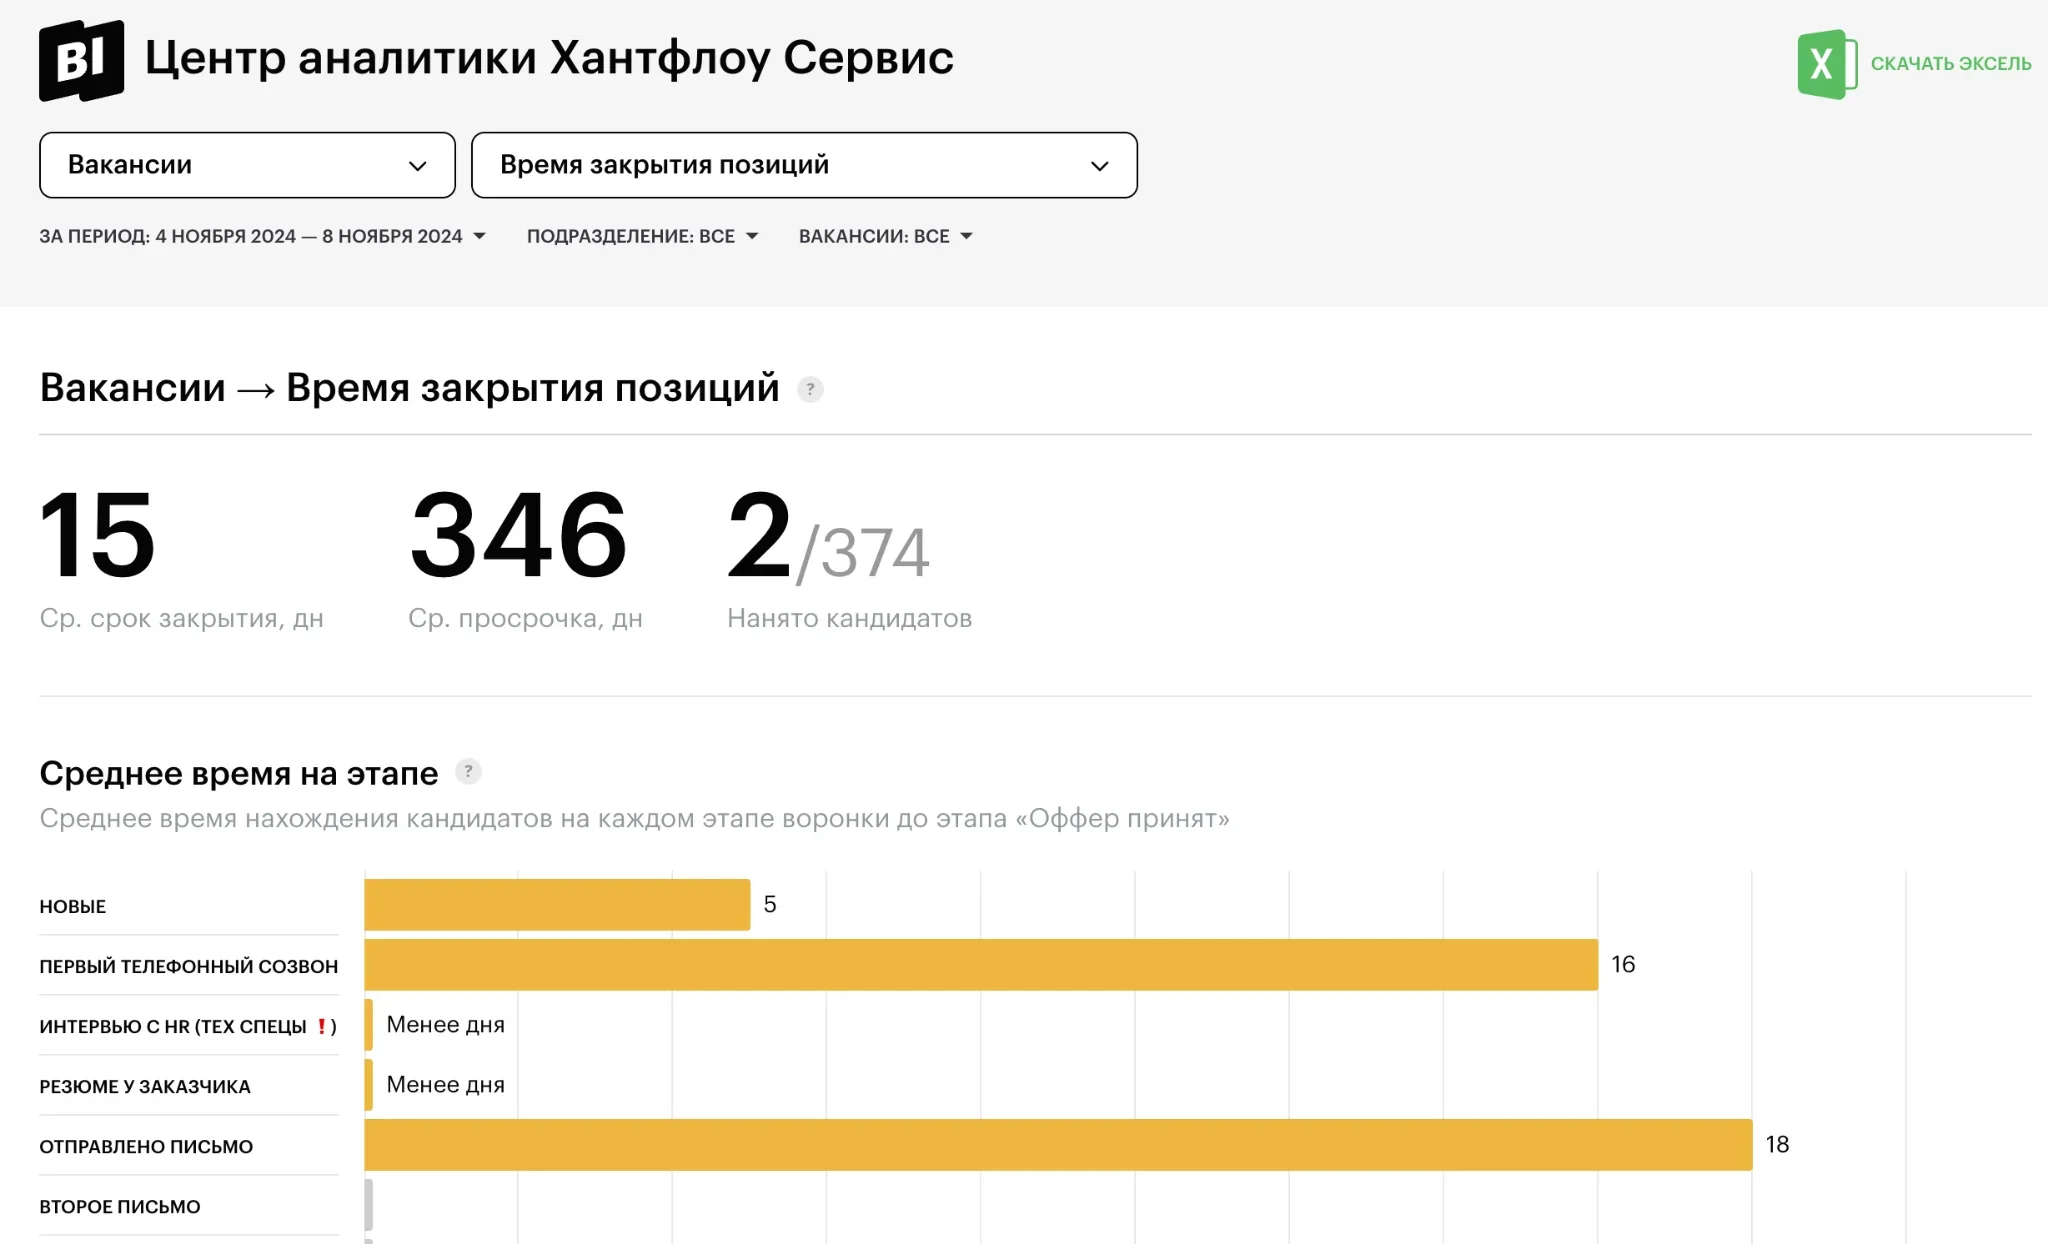The height and width of the screenshot is (1244, 2048).
Task: Click chevron in Время закрытия позиций dropdown
Action: coord(1099,166)
